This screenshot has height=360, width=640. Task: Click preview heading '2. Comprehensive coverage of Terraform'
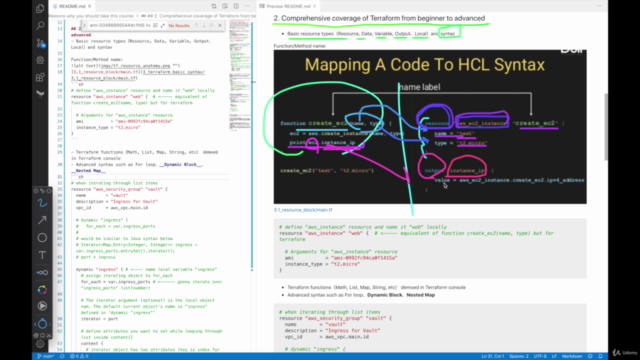[379, 18]
